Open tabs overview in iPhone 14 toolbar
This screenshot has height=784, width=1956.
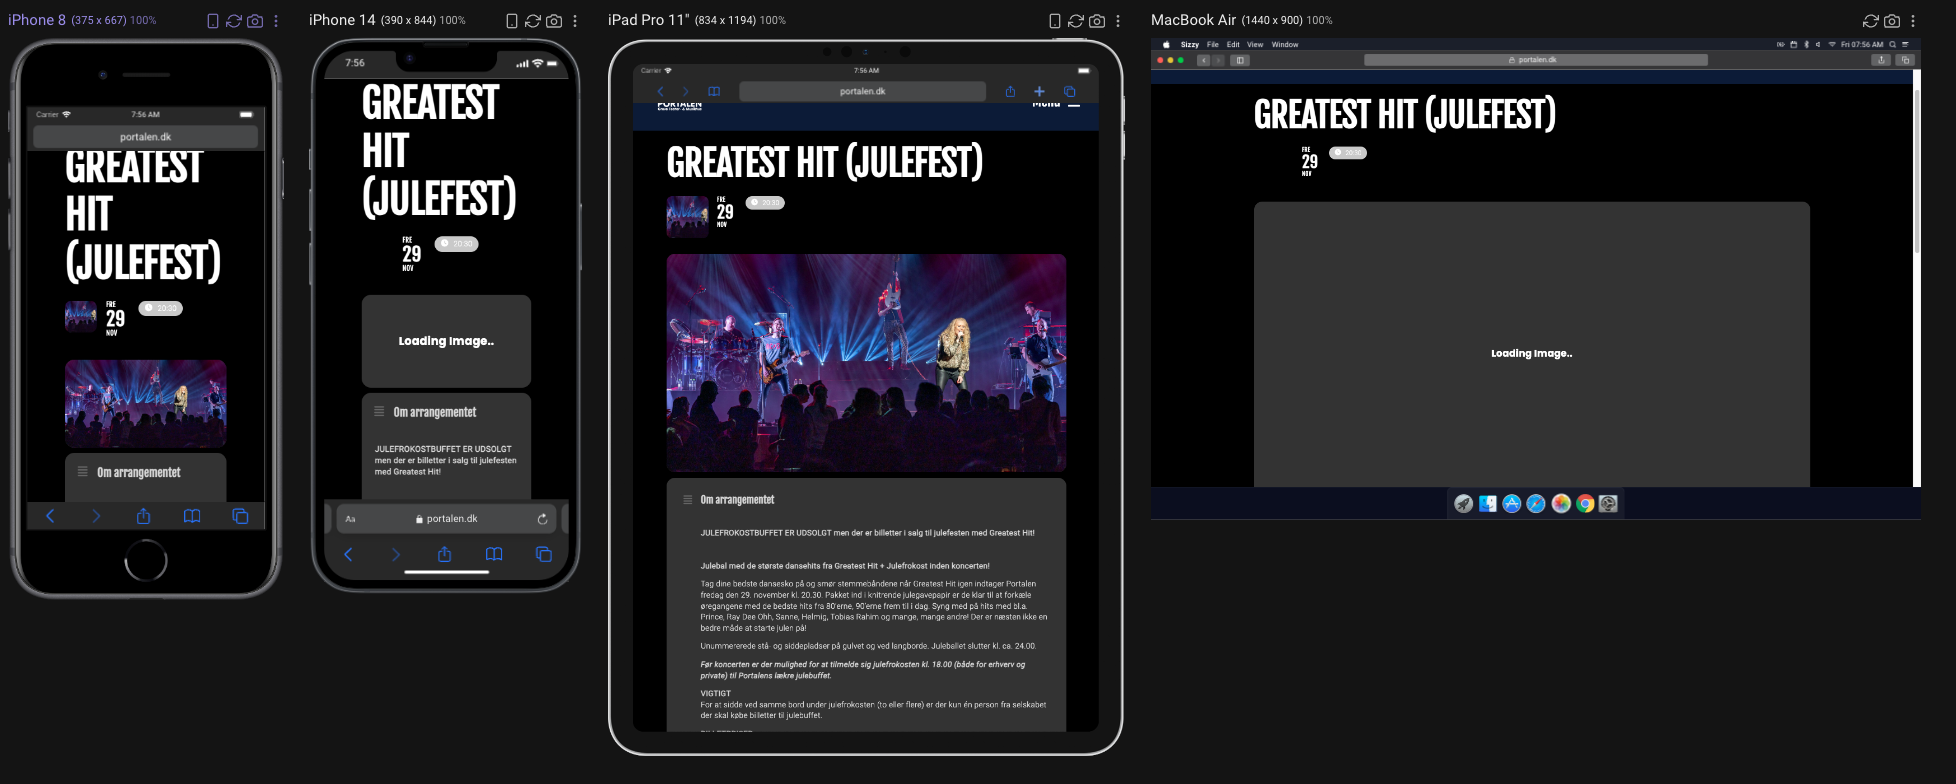543,554
